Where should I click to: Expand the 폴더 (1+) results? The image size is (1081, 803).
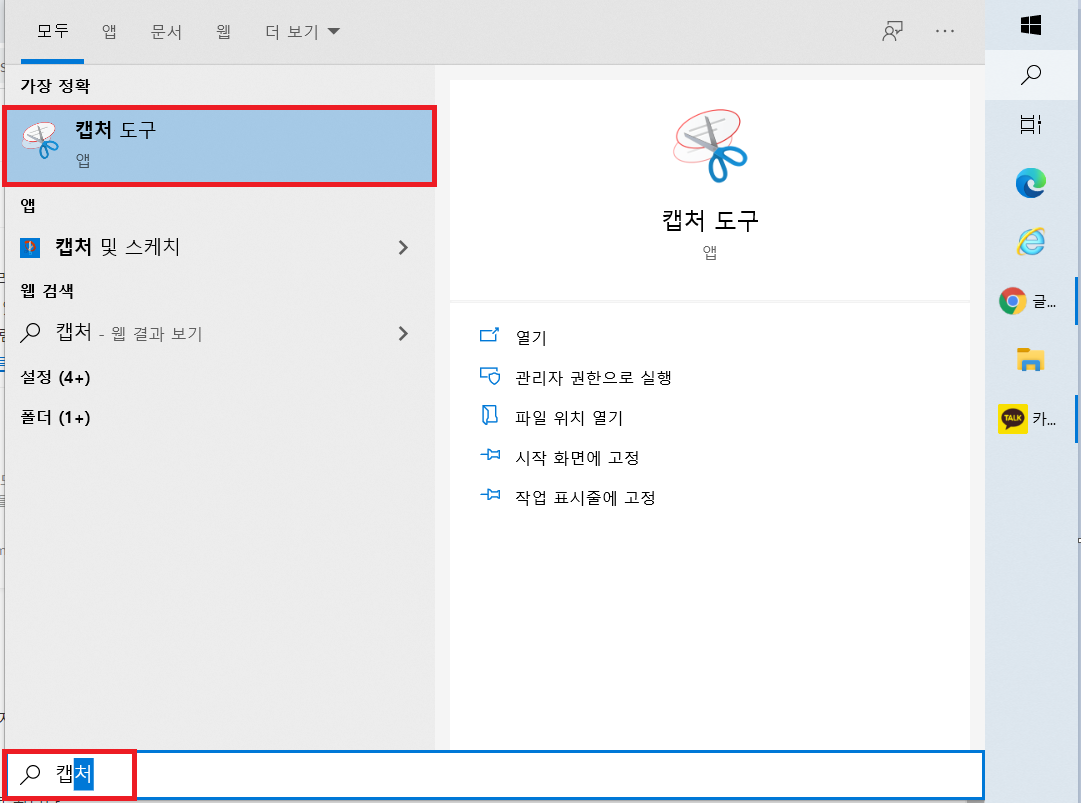point(56,417)
